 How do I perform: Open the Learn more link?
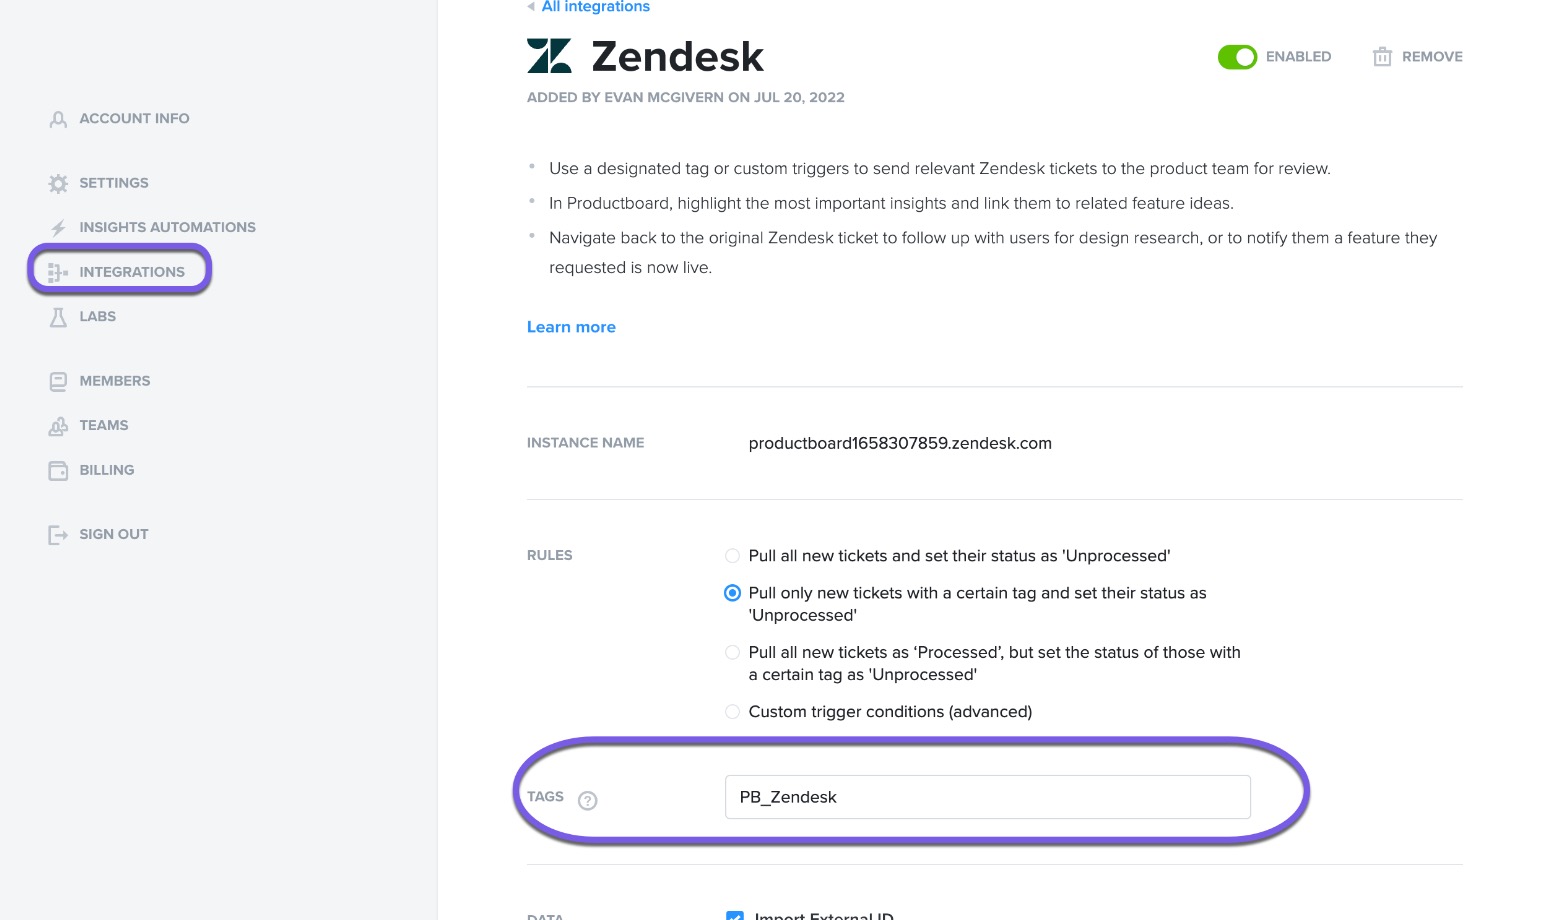[571, 327]
